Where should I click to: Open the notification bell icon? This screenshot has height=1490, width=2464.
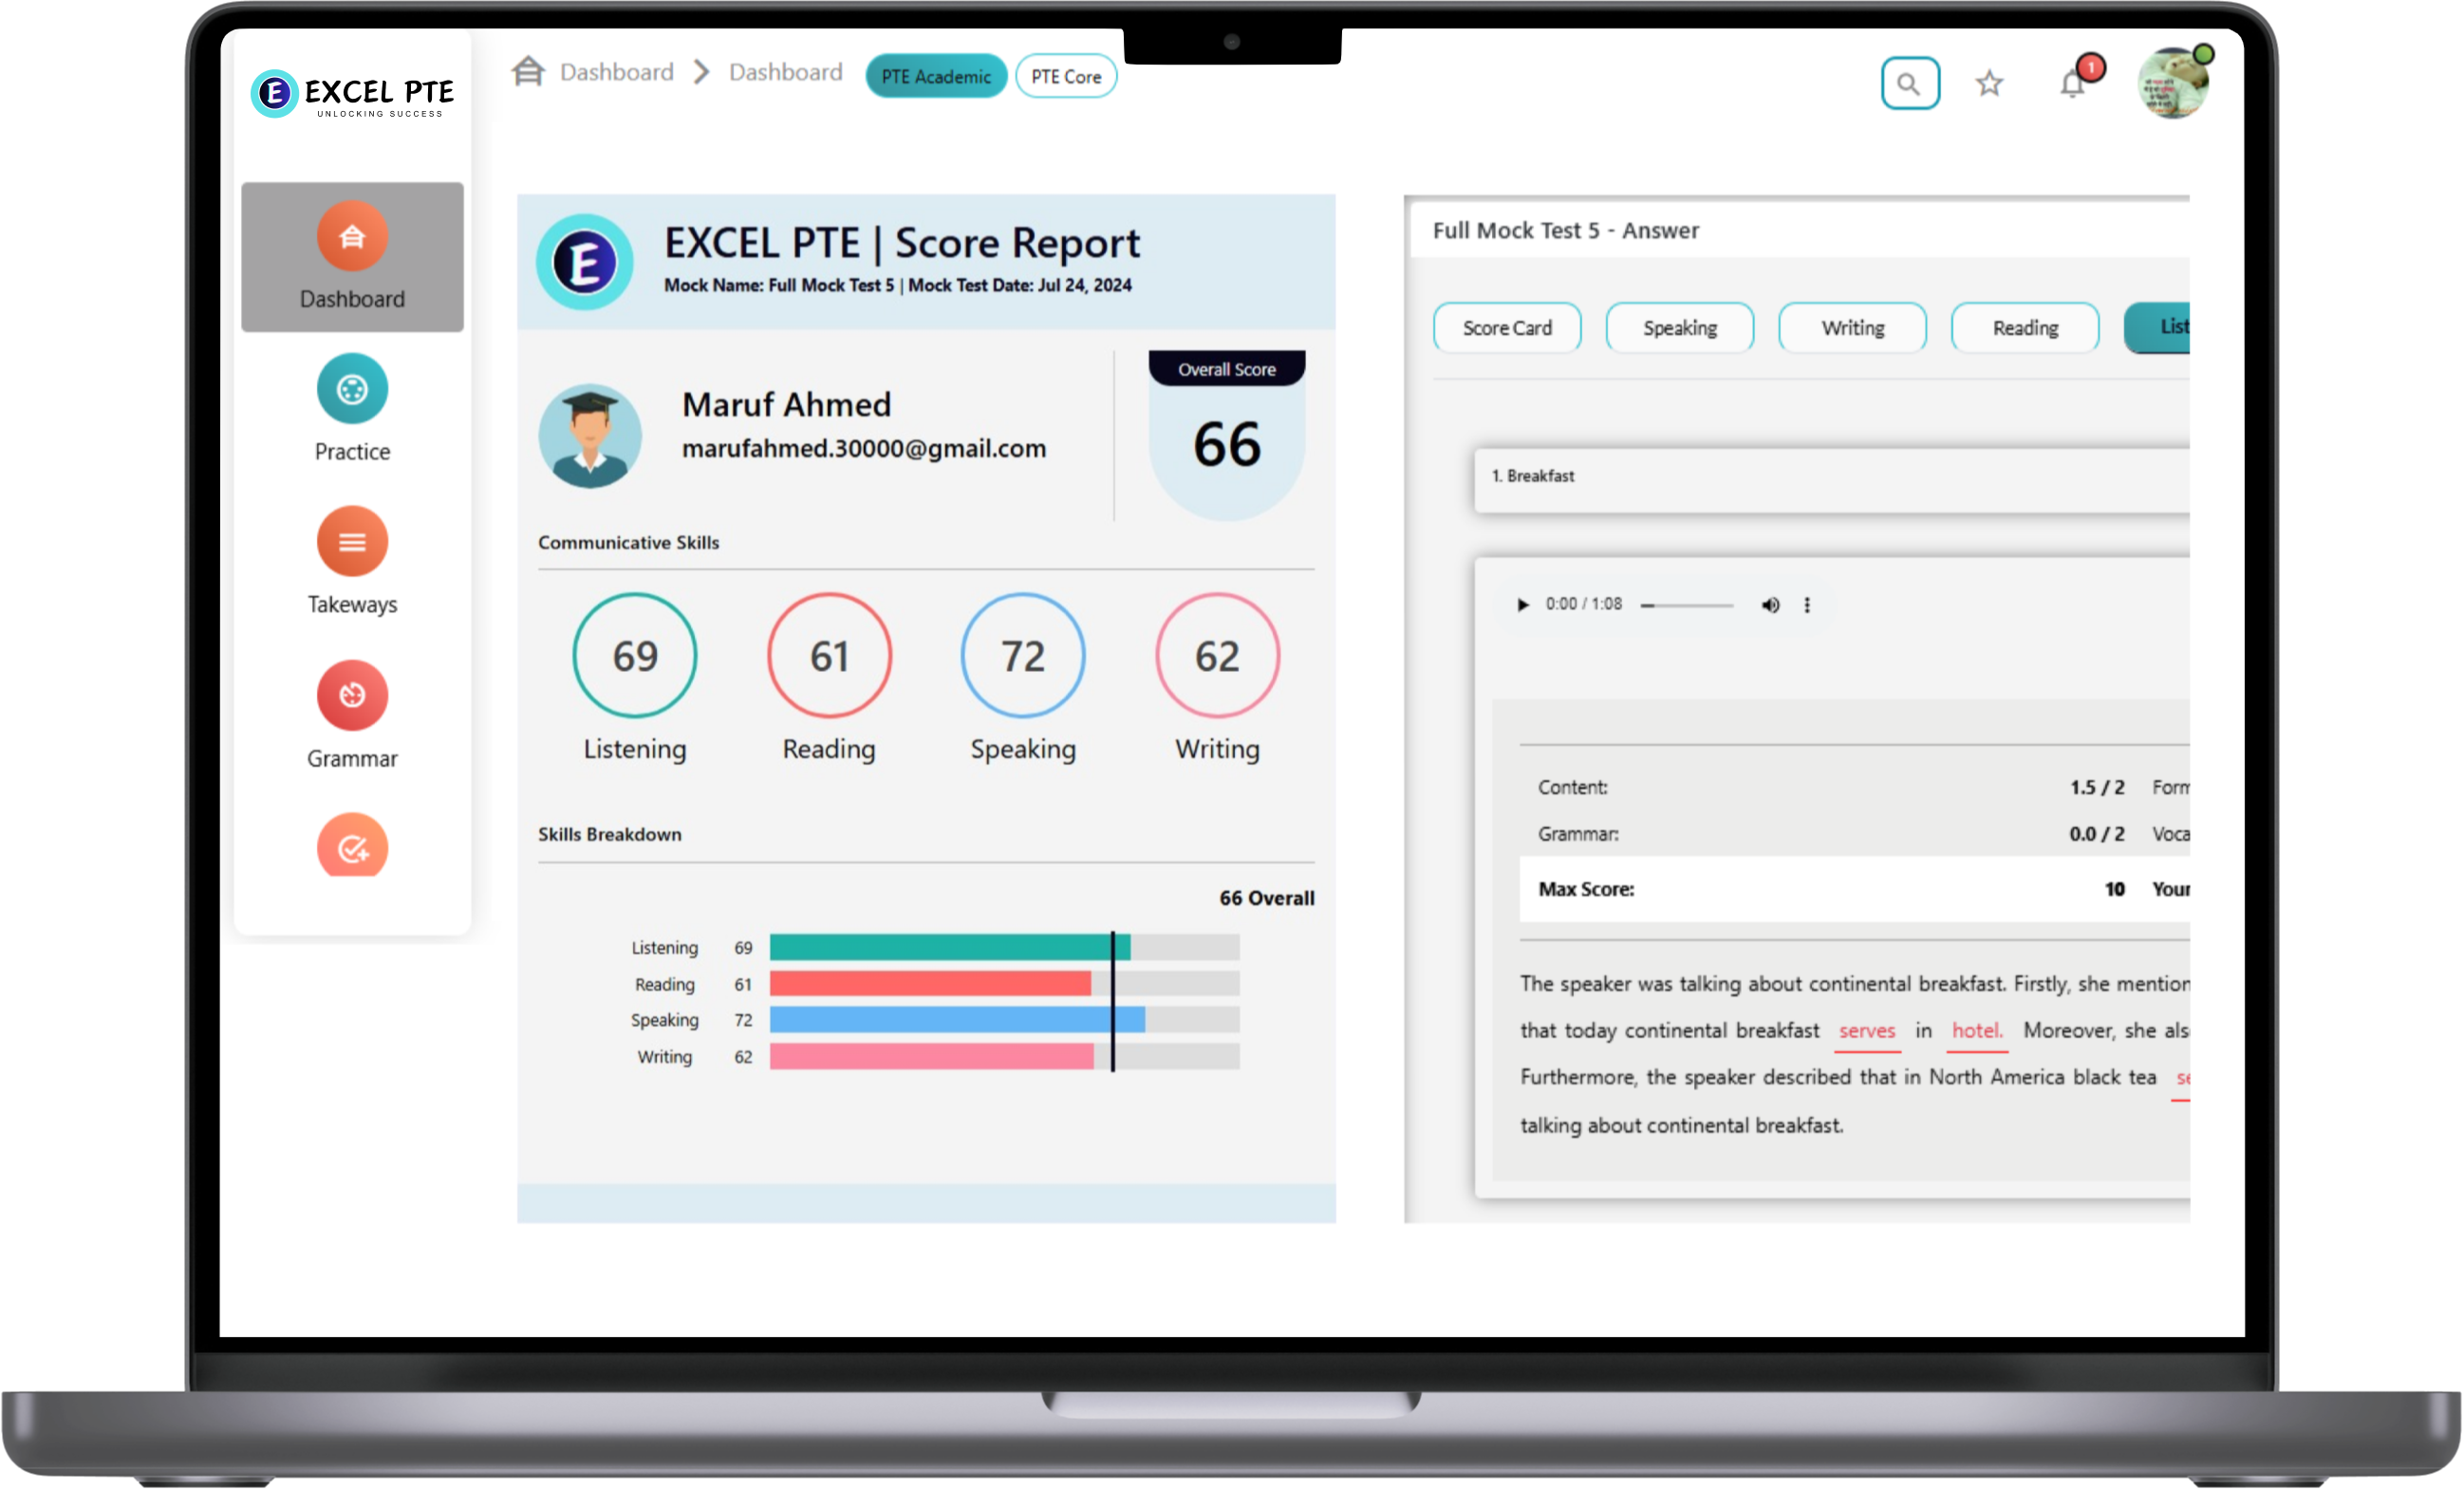[2073, 84]
